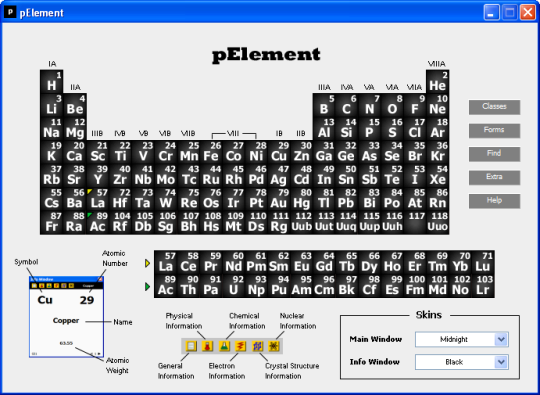Image resolution: width=540 pixels, height=395 pixels.
Task: Click the Extra button
Action: [494, 177]
